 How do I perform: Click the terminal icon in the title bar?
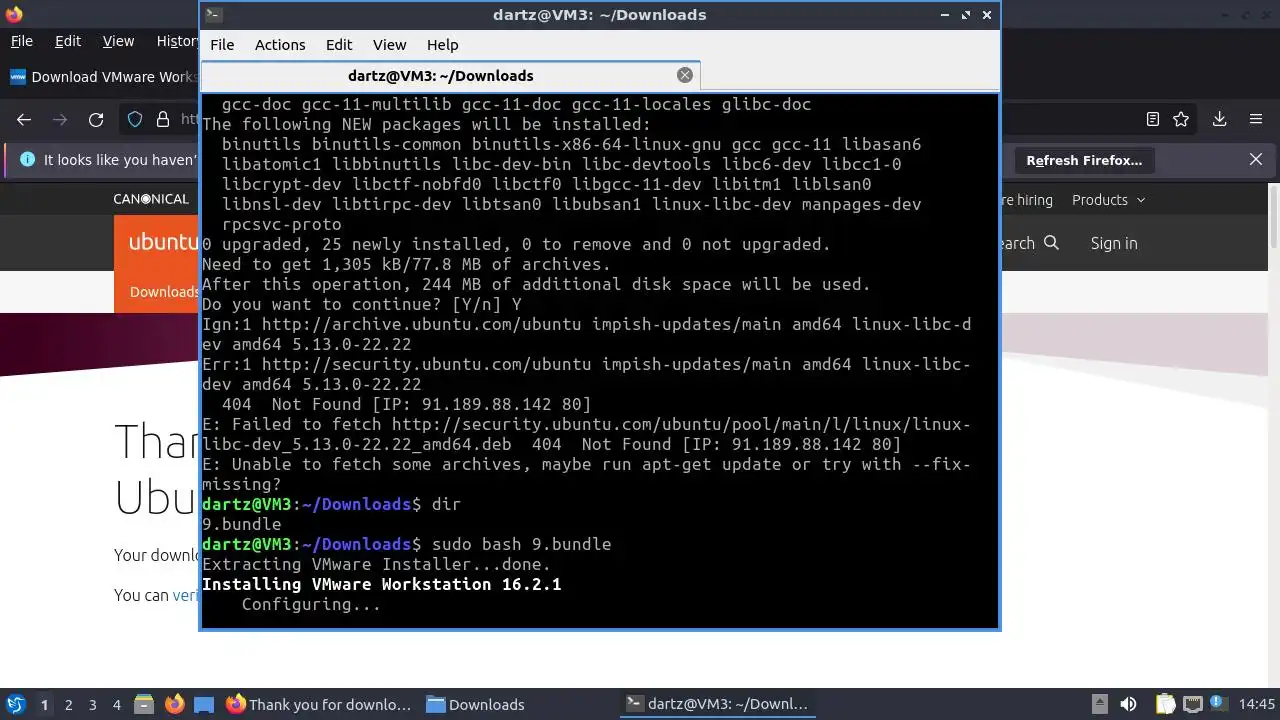(x=213, y=15)
